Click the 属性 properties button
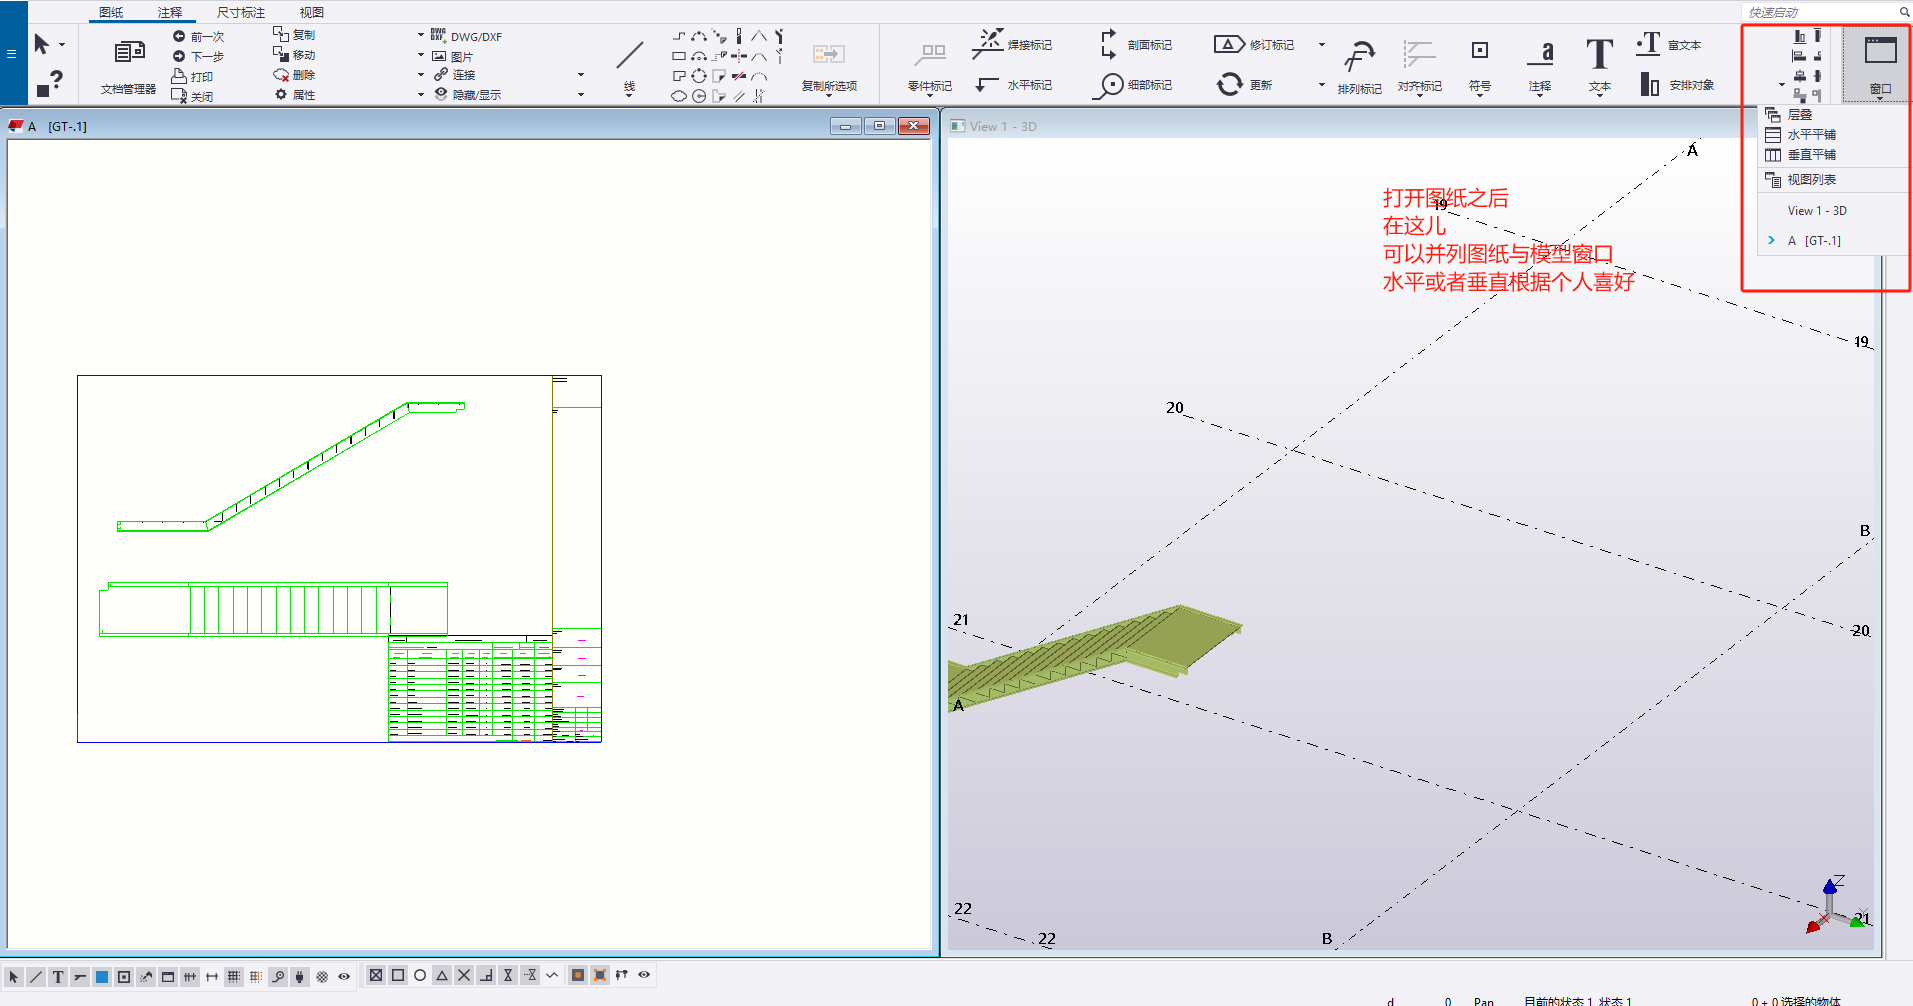Screen dimensions: 1913x1006 (295, 95)
